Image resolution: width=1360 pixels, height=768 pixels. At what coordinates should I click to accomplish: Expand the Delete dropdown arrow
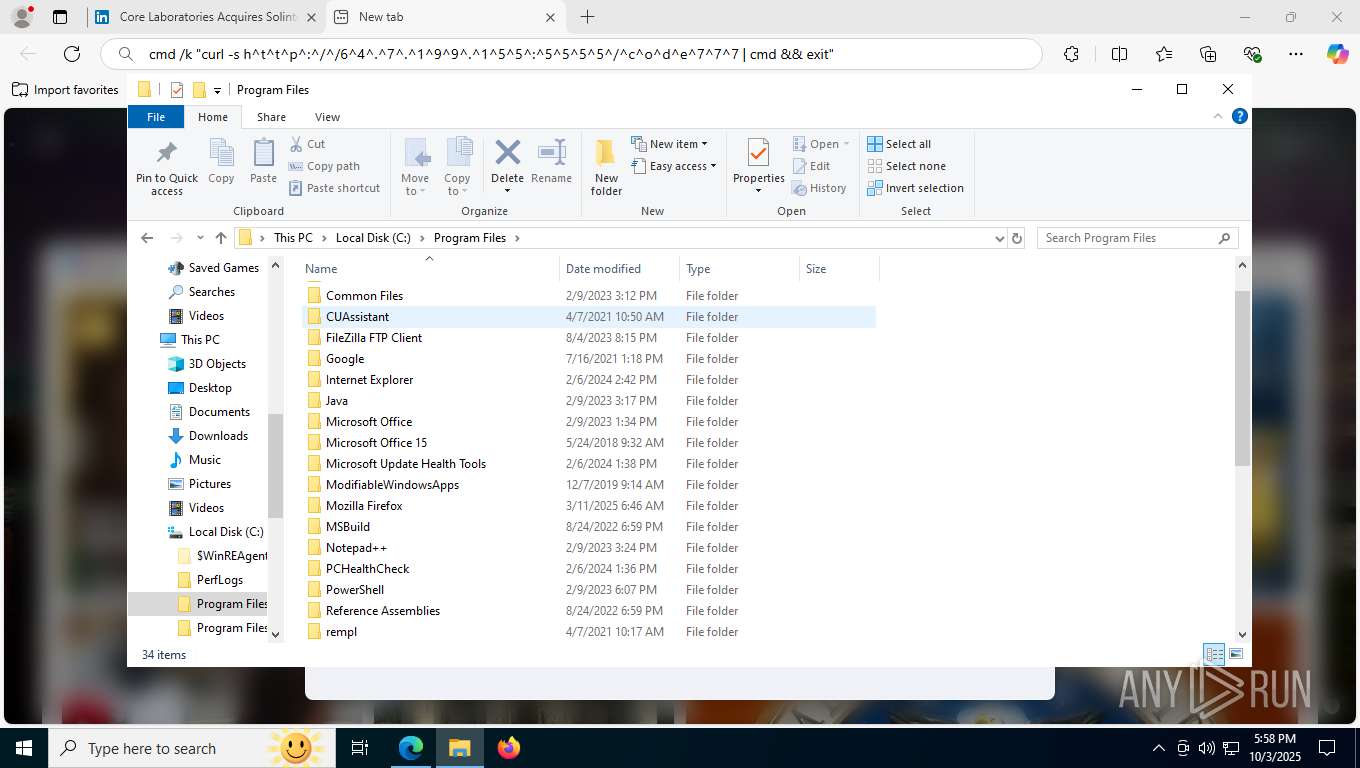tap(507, 191)
